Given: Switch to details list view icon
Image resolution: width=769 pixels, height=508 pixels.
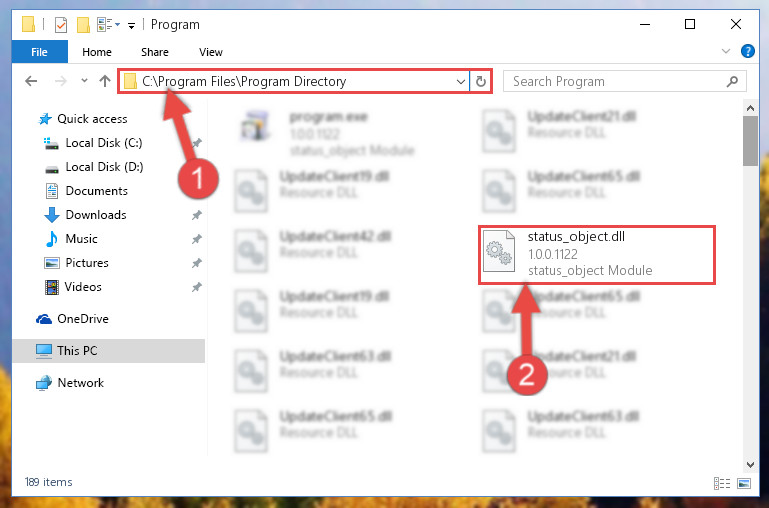Looking at the screenshot, I should [x=722, y=483].
